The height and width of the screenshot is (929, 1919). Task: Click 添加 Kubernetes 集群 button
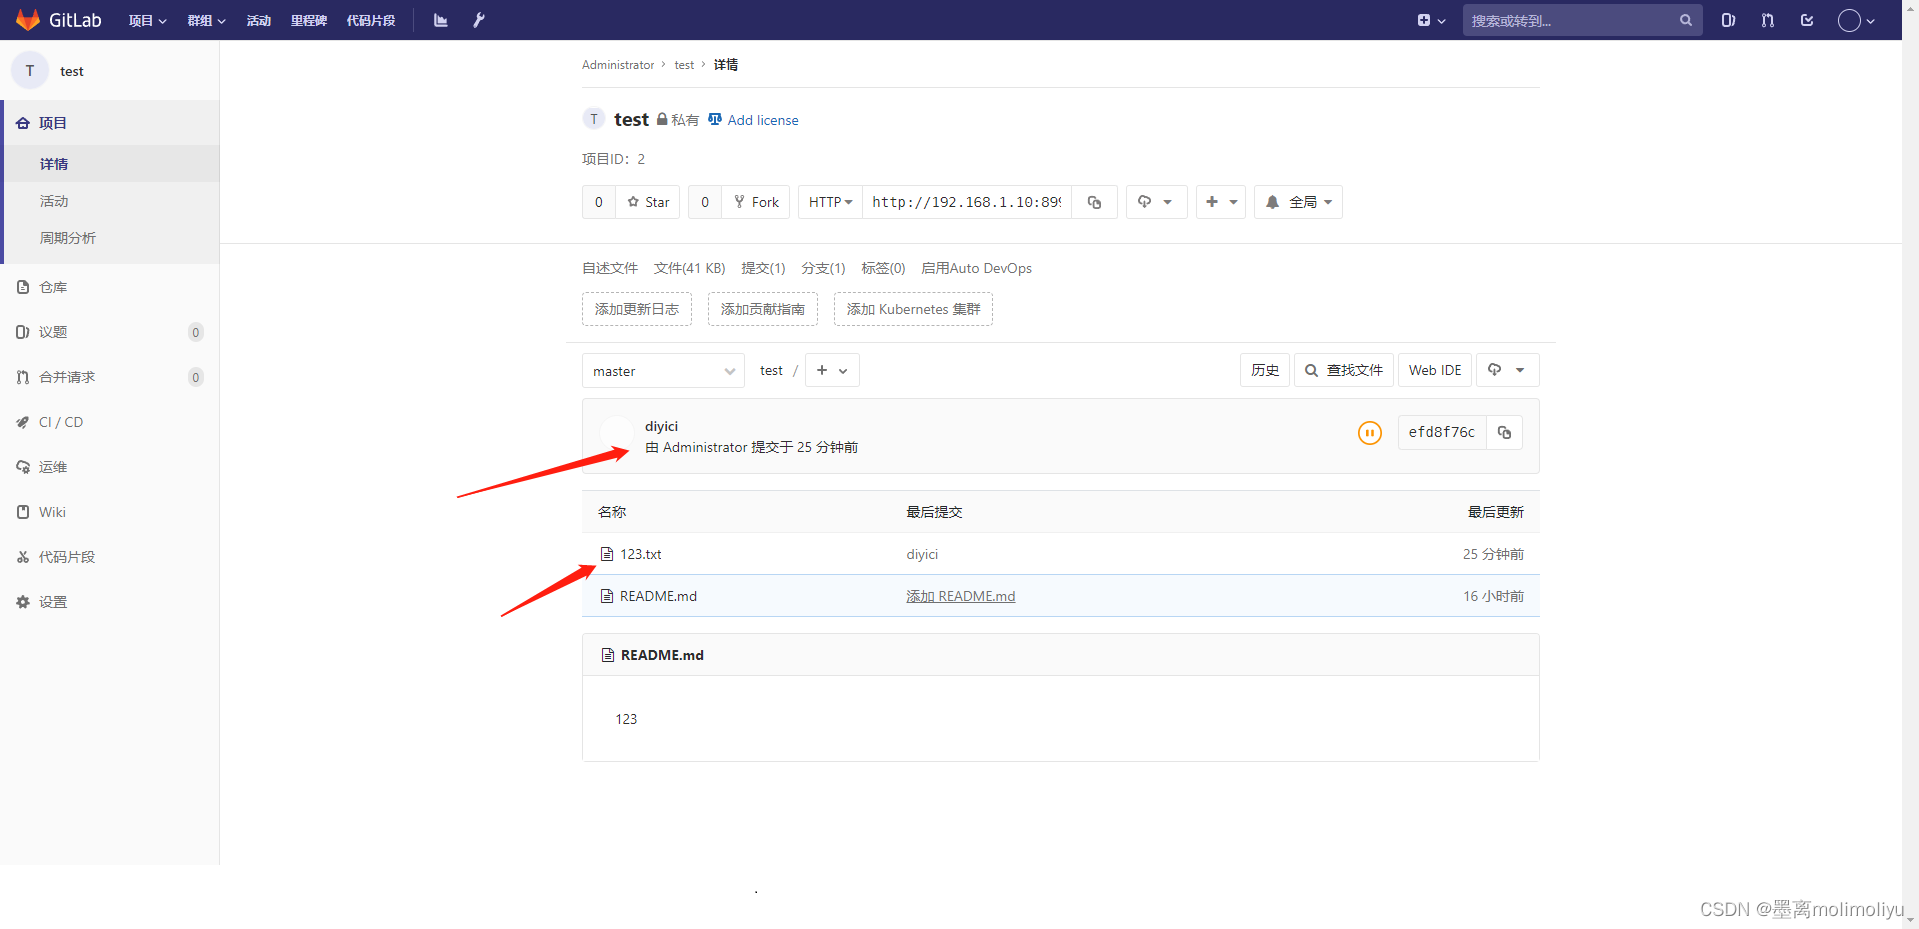click(913, 309)
